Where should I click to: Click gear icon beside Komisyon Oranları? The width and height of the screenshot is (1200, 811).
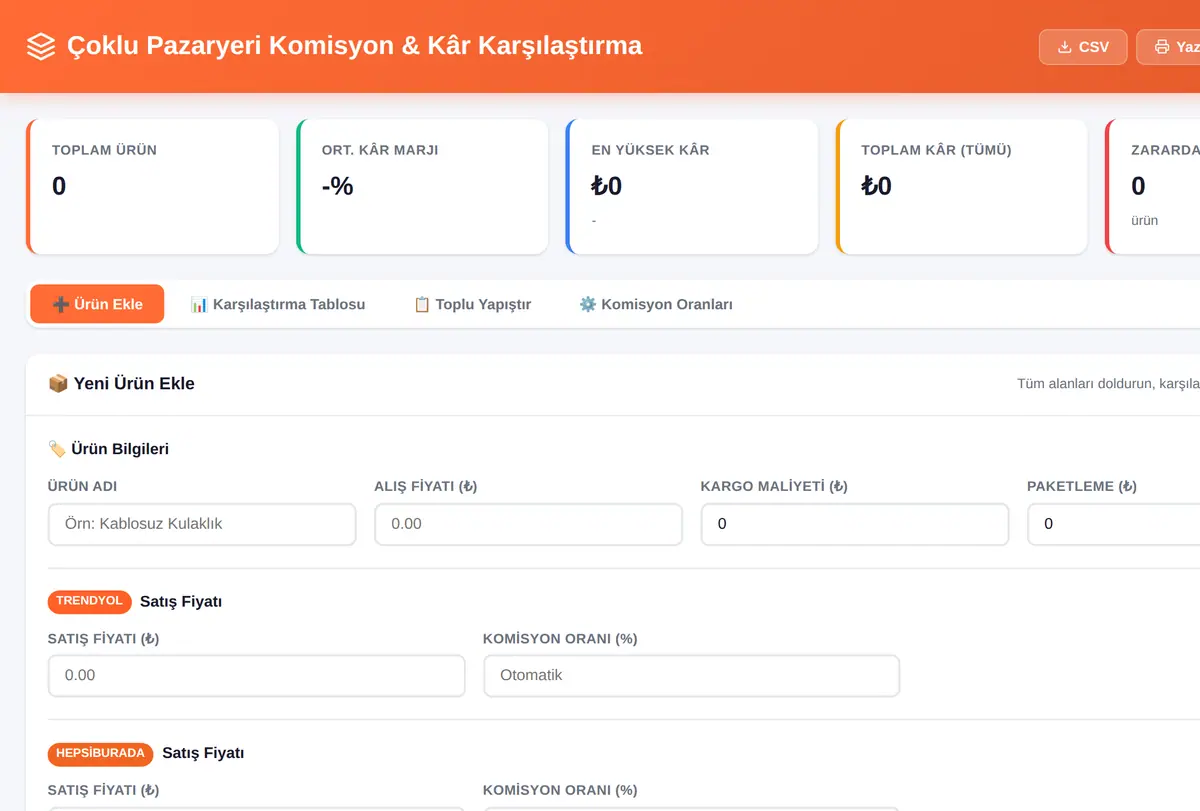pyautogui.click(x=588, y=304)
